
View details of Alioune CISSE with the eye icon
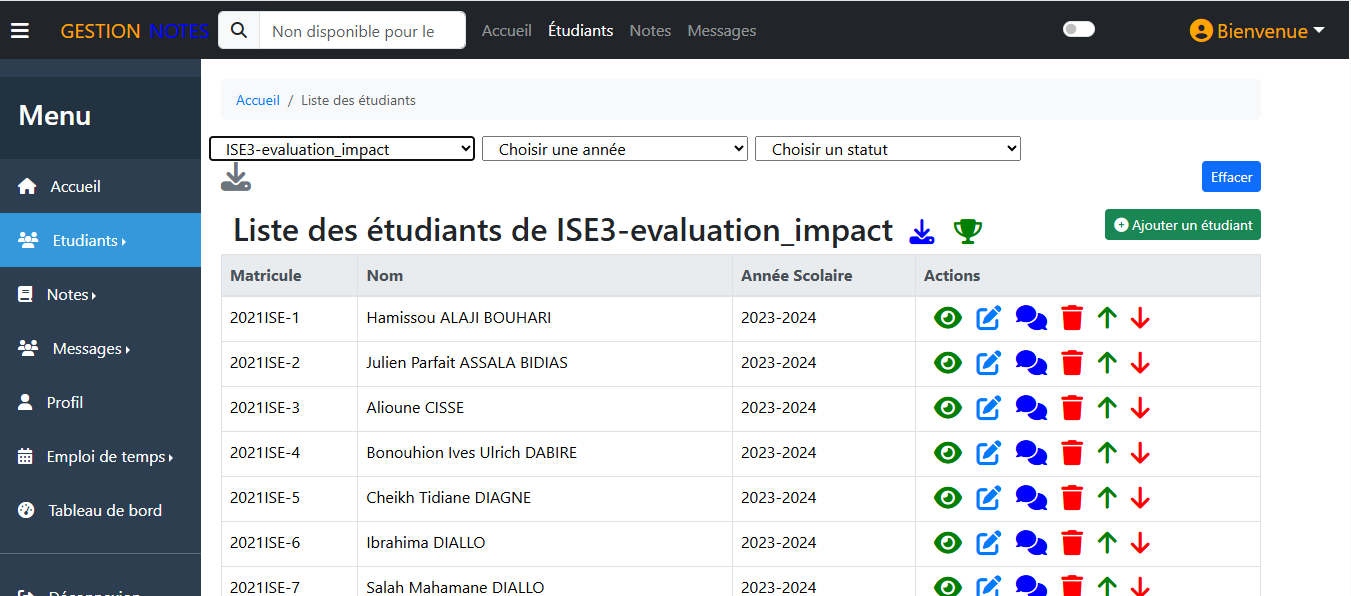[947, 407]
